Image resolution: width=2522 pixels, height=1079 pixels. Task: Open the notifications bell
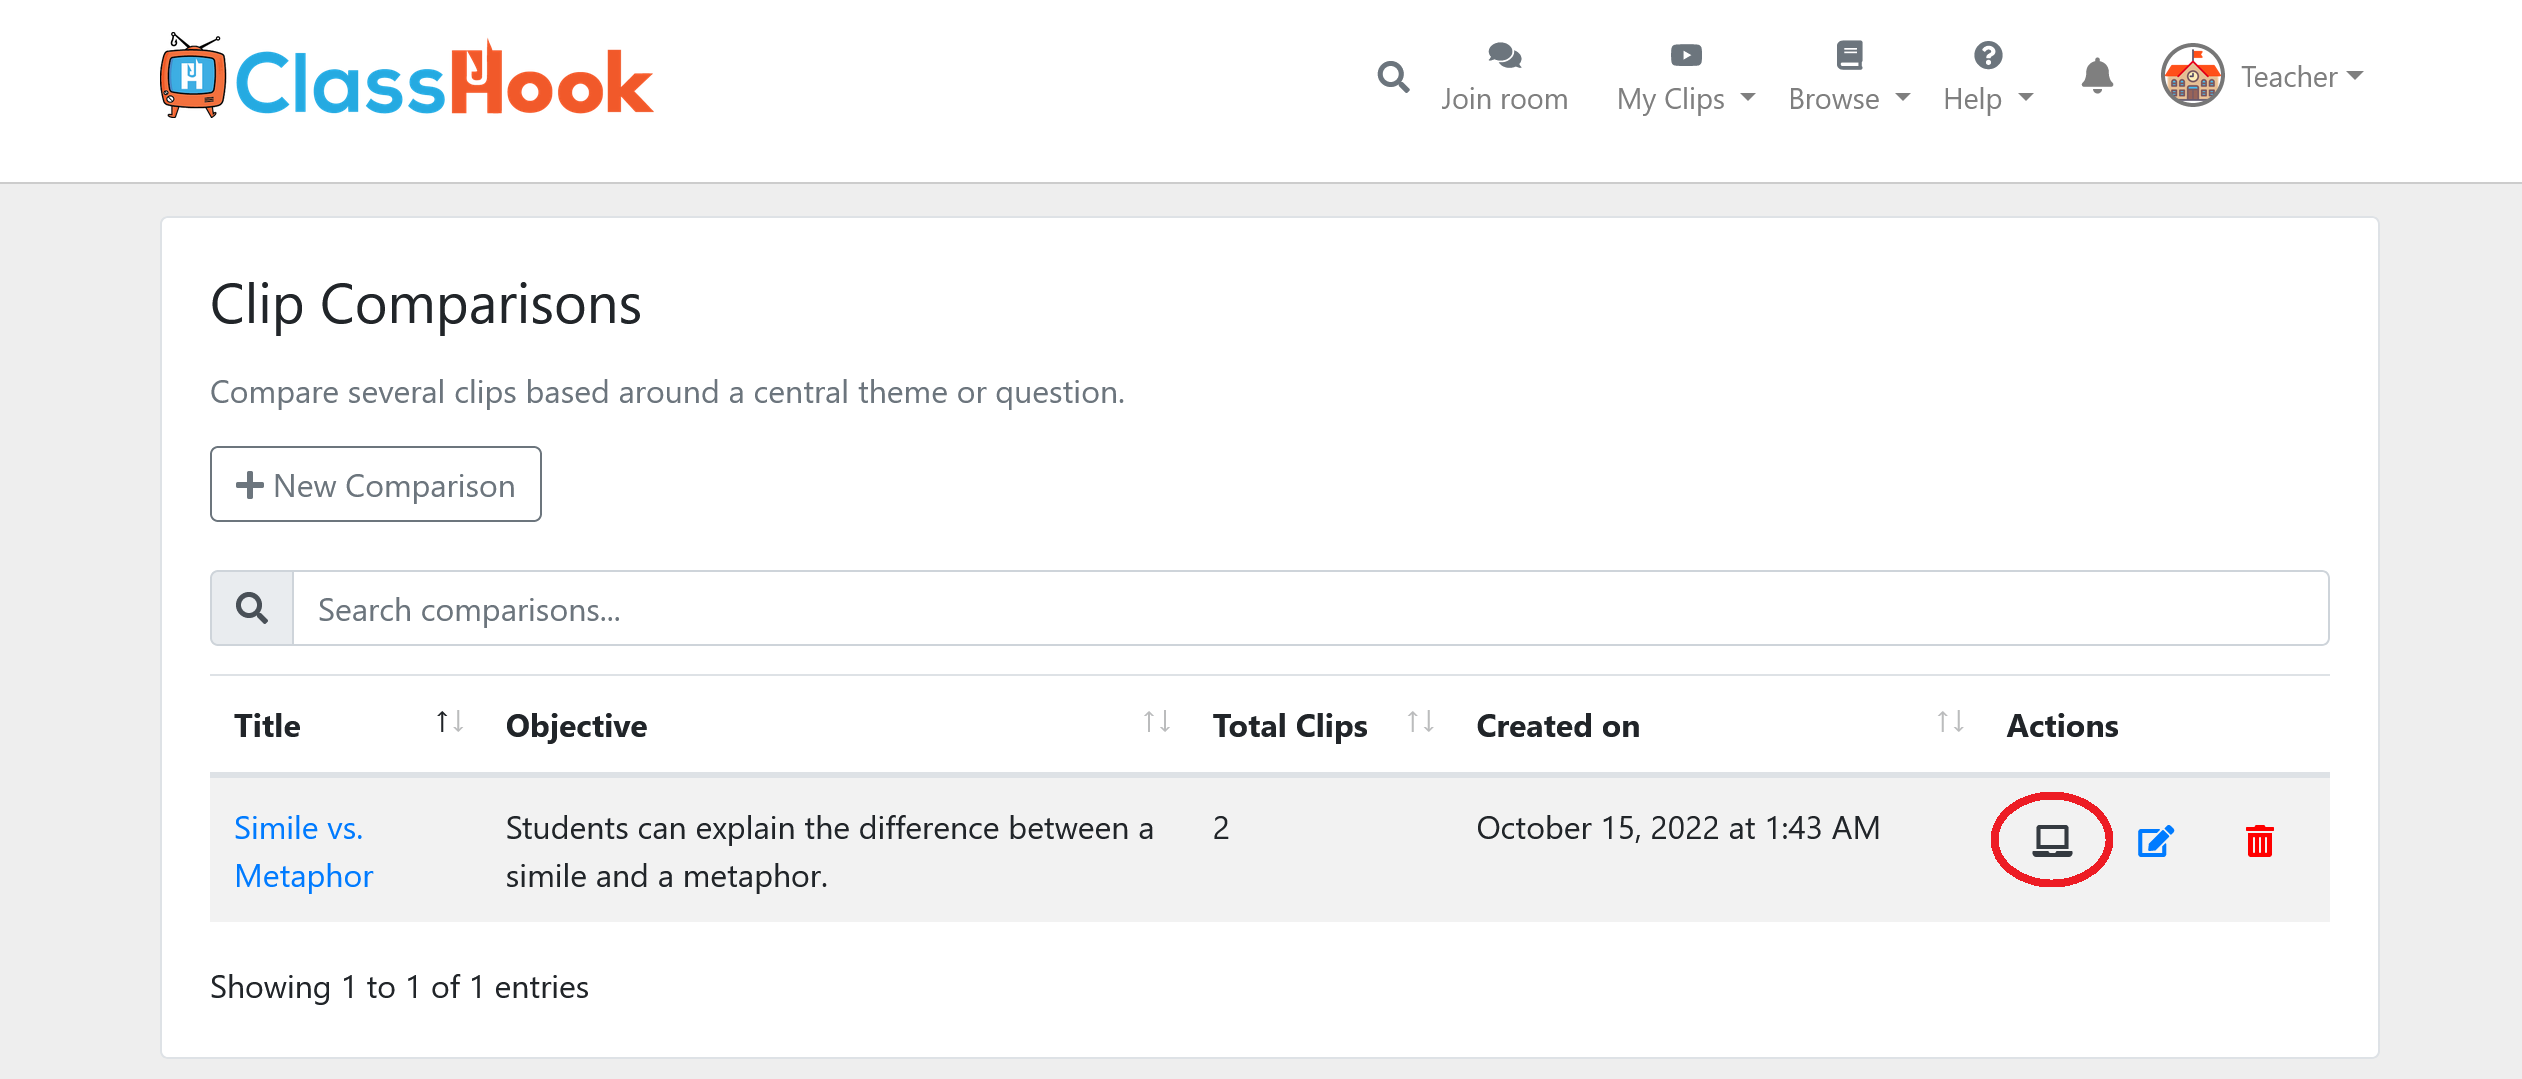tap(2097, 76)
